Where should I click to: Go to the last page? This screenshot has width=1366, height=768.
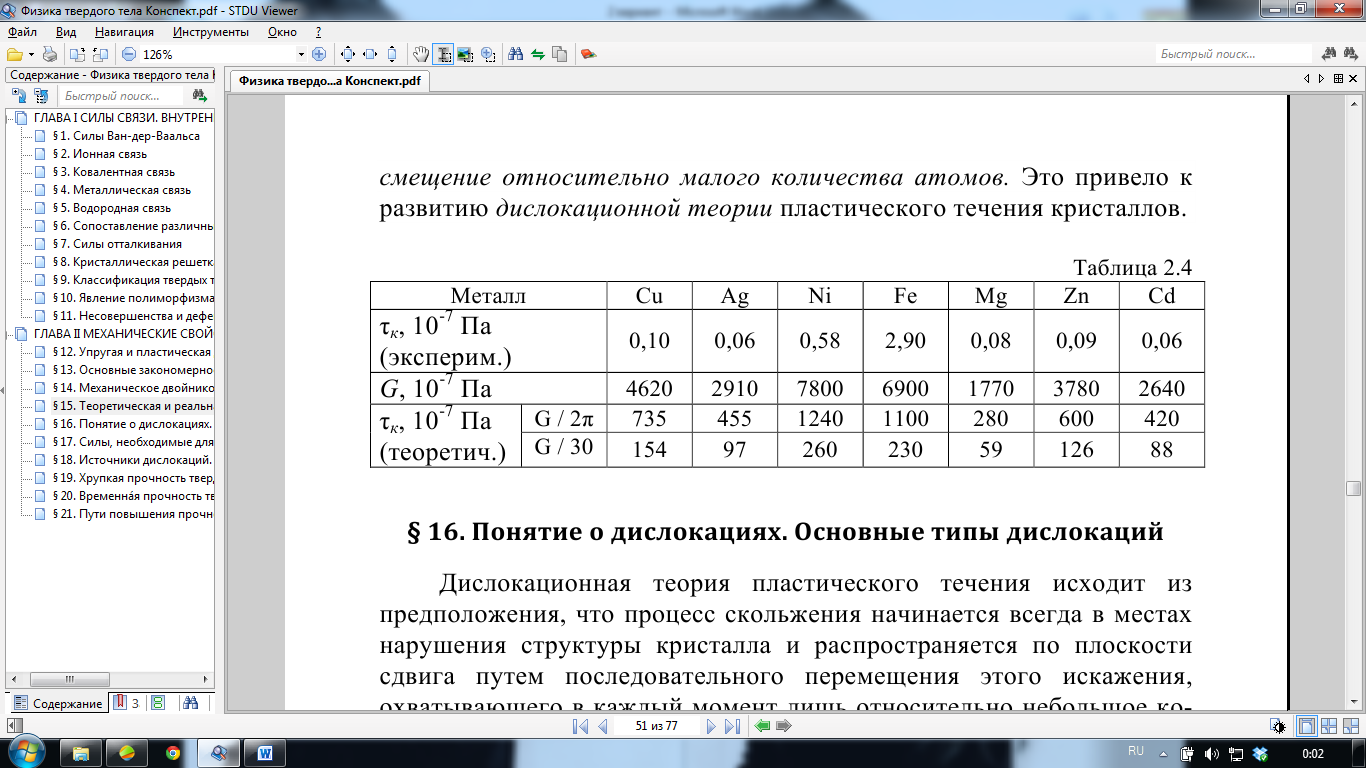click(x=733, y=726)
